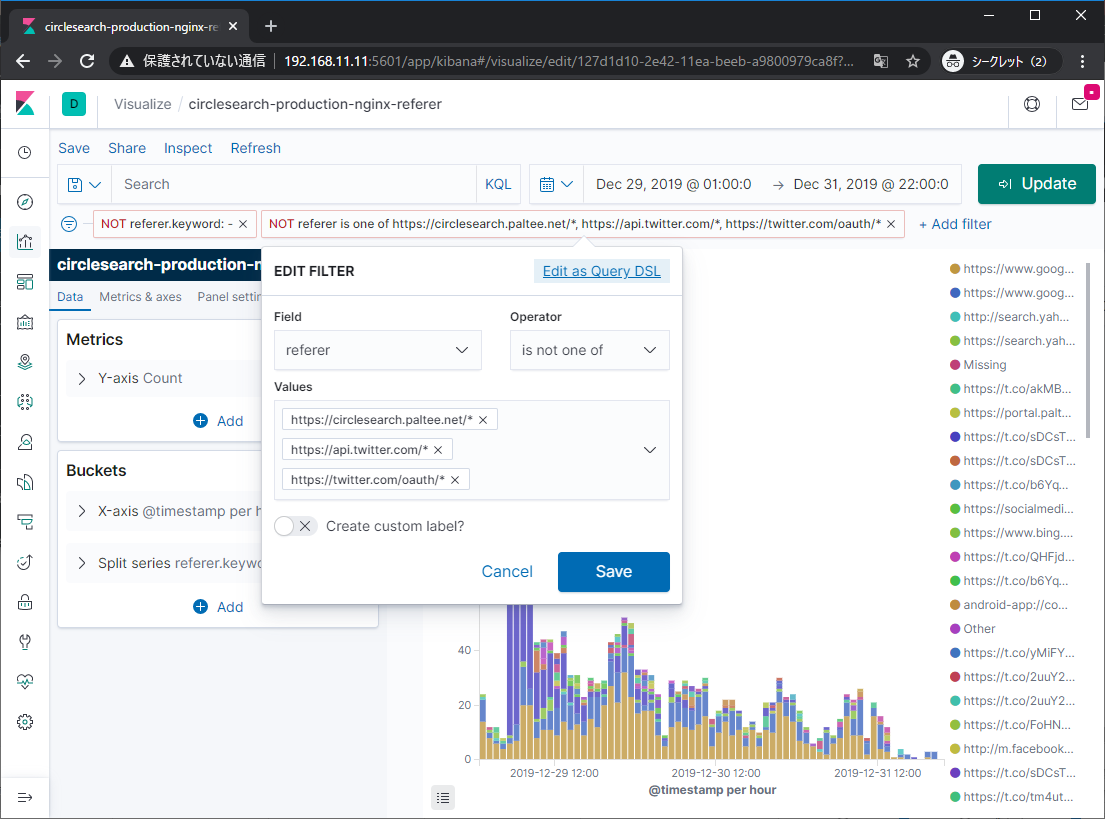The width and height of the screenshot is (1105, 819).
Task: Expand the side navigation at bottom left
Action: click(x=25, y=797)
